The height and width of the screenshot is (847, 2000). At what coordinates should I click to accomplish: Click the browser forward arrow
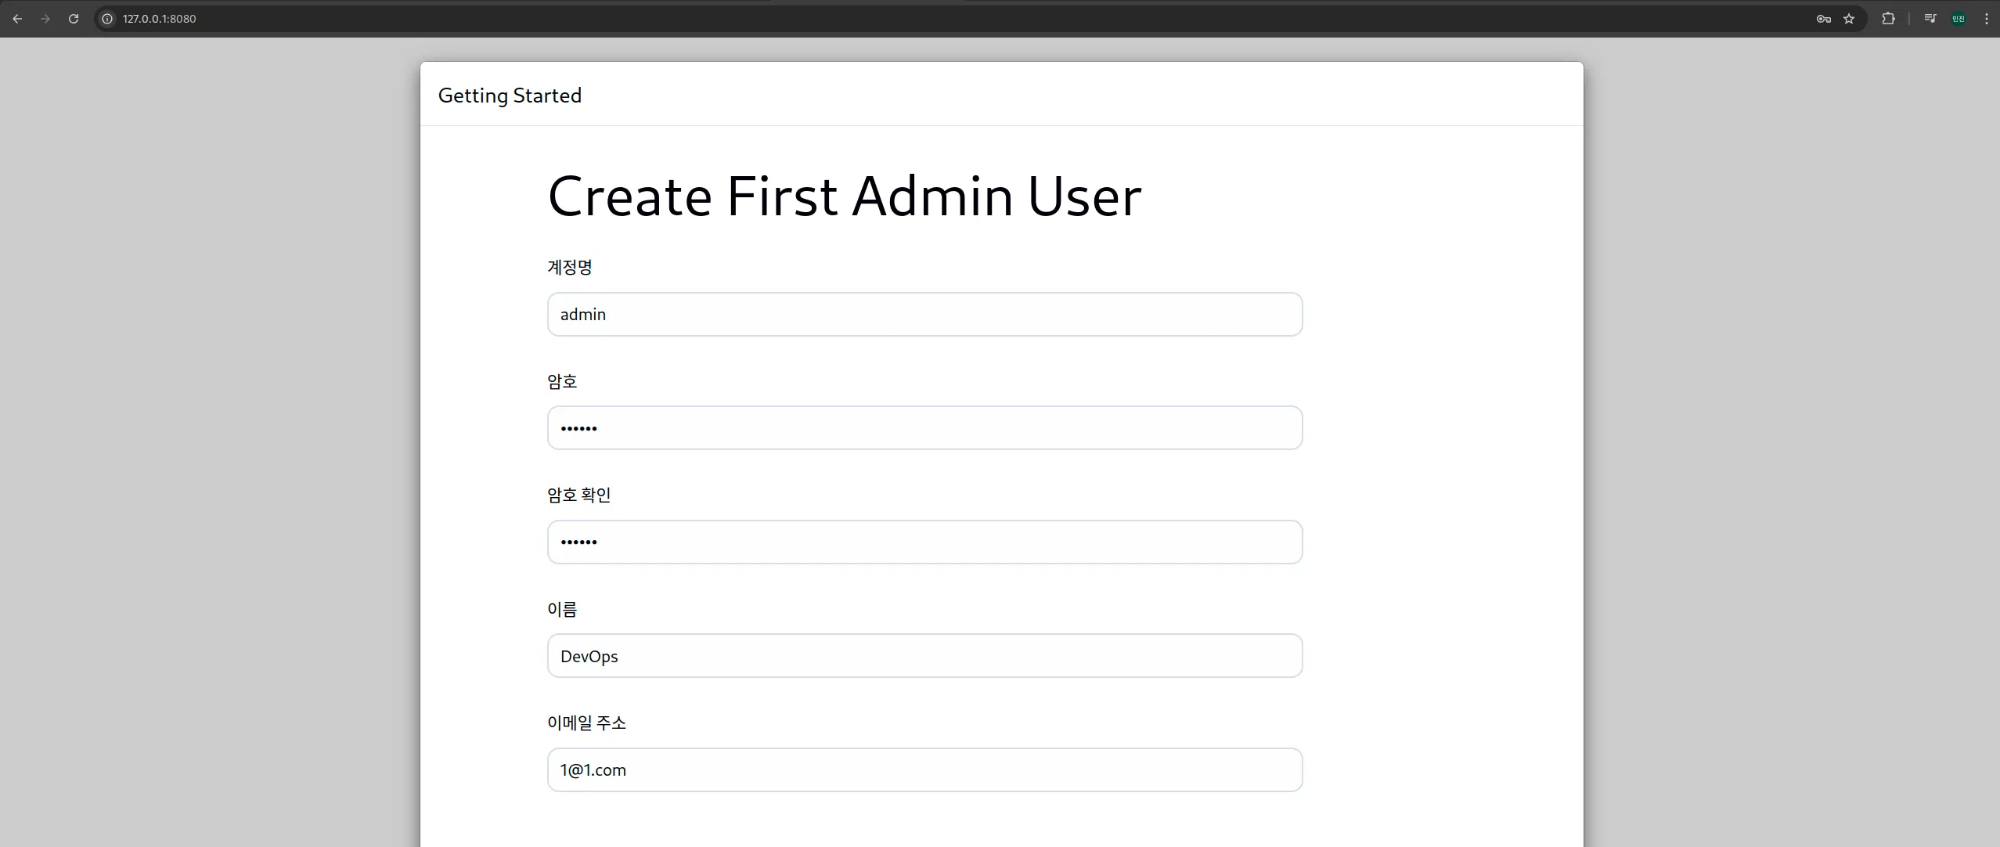pyautogui.click(x=45, y=19)
